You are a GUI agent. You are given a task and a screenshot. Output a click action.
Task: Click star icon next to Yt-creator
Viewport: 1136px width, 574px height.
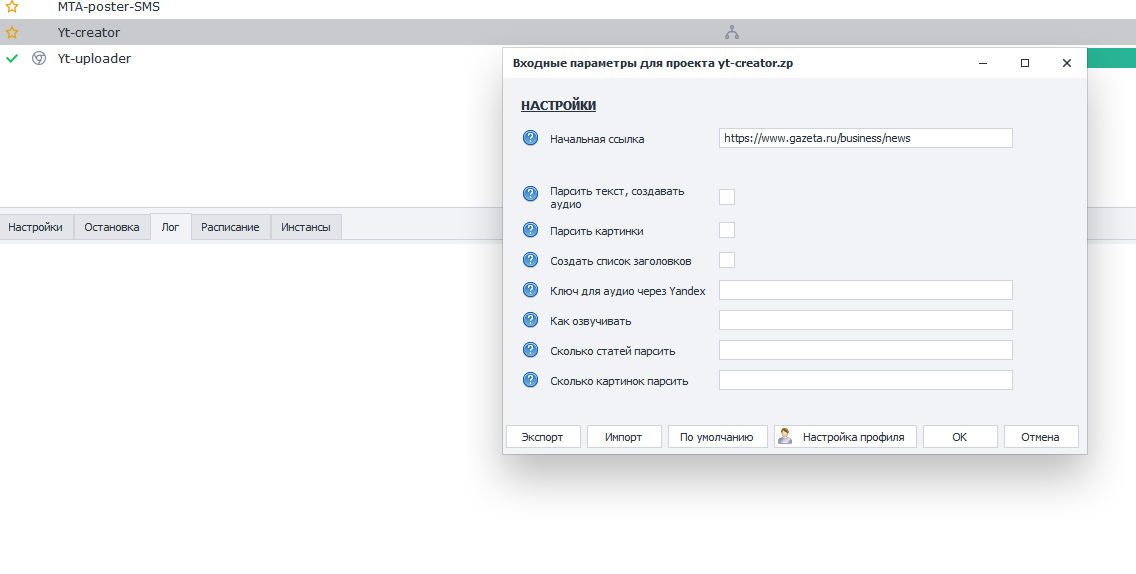12,32
